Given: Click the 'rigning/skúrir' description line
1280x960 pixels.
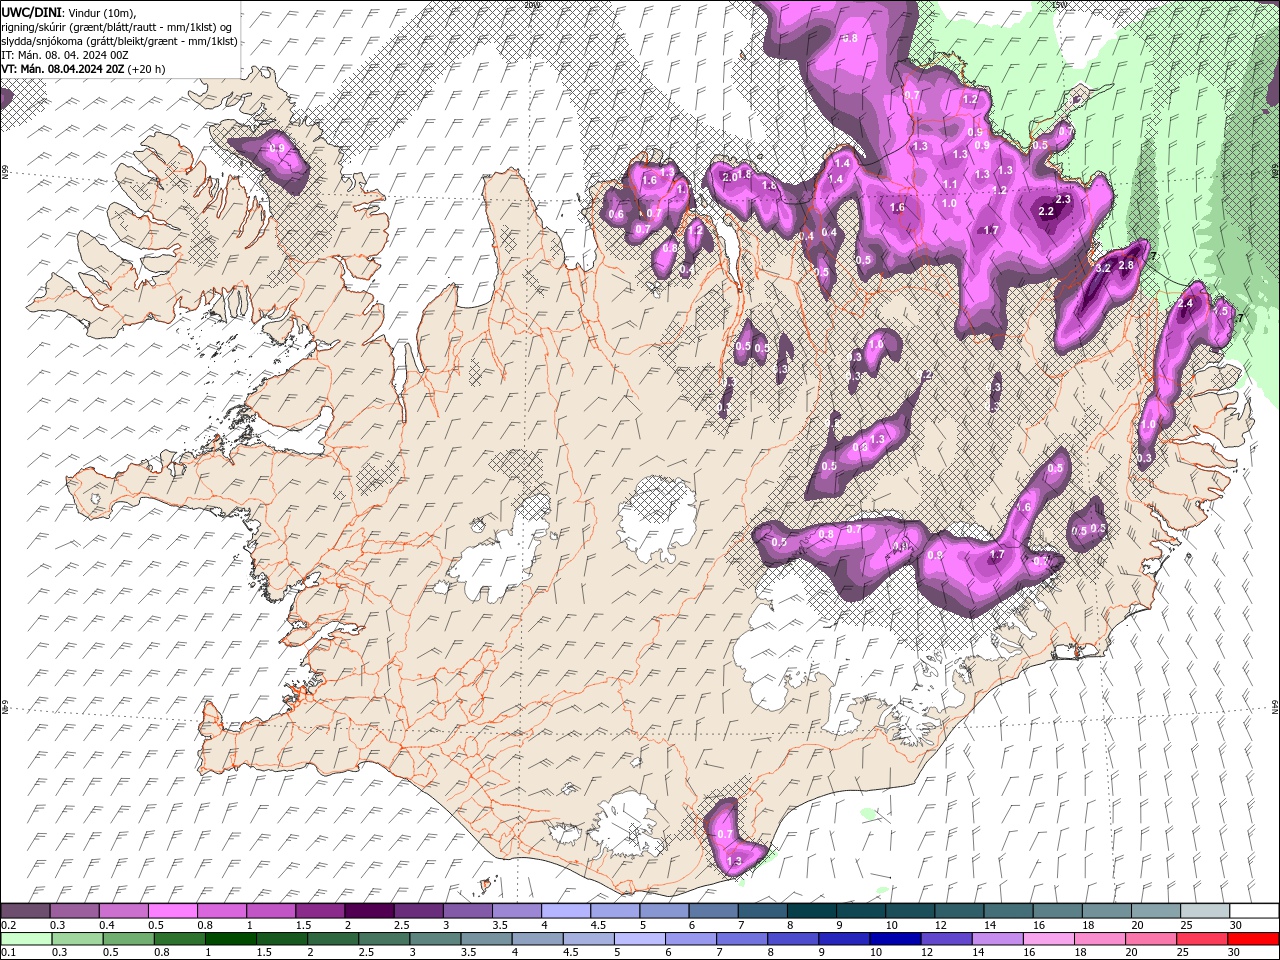Looking at the screenshot, I should [118, 26].
